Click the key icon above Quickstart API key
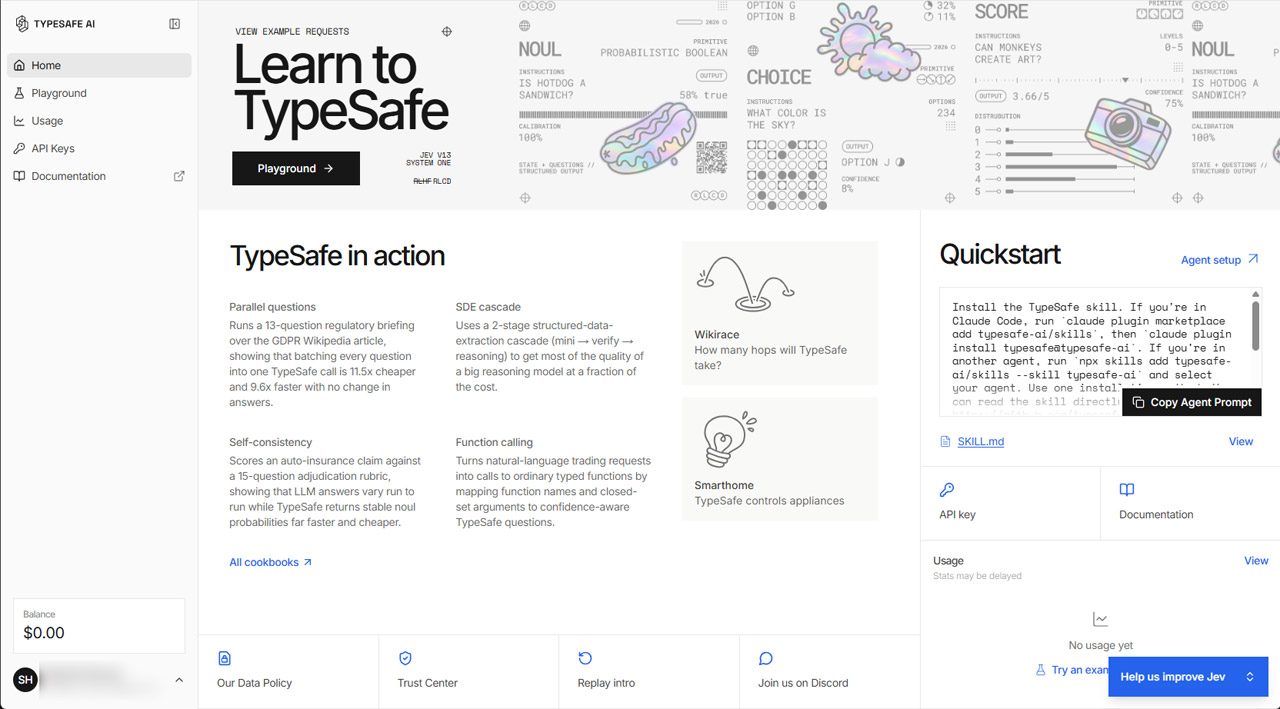1280x709 pixels. click(947, 490)
